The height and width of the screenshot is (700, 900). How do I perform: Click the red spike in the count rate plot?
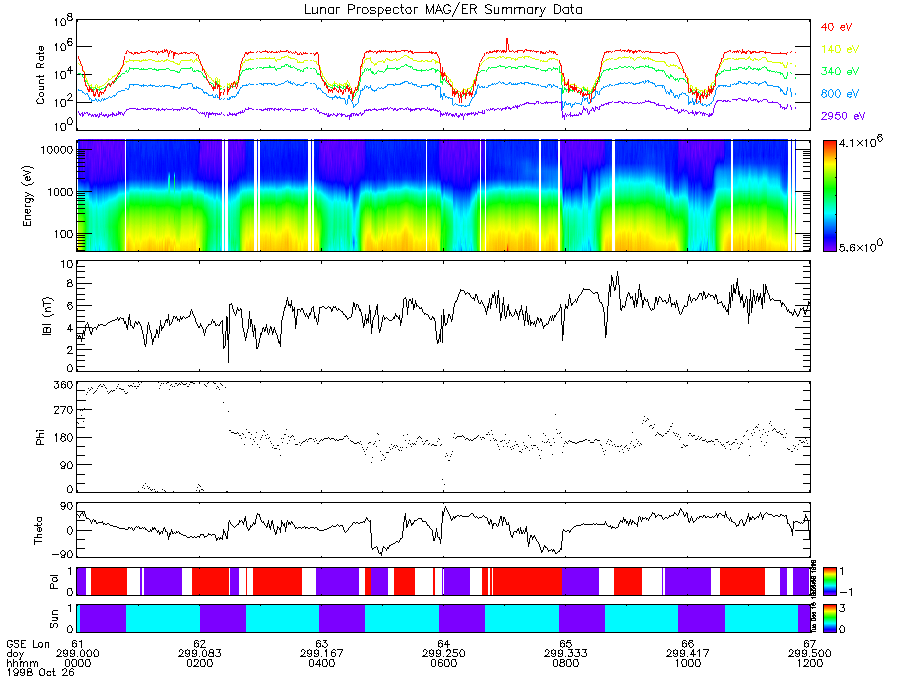[x=508, y=43]
